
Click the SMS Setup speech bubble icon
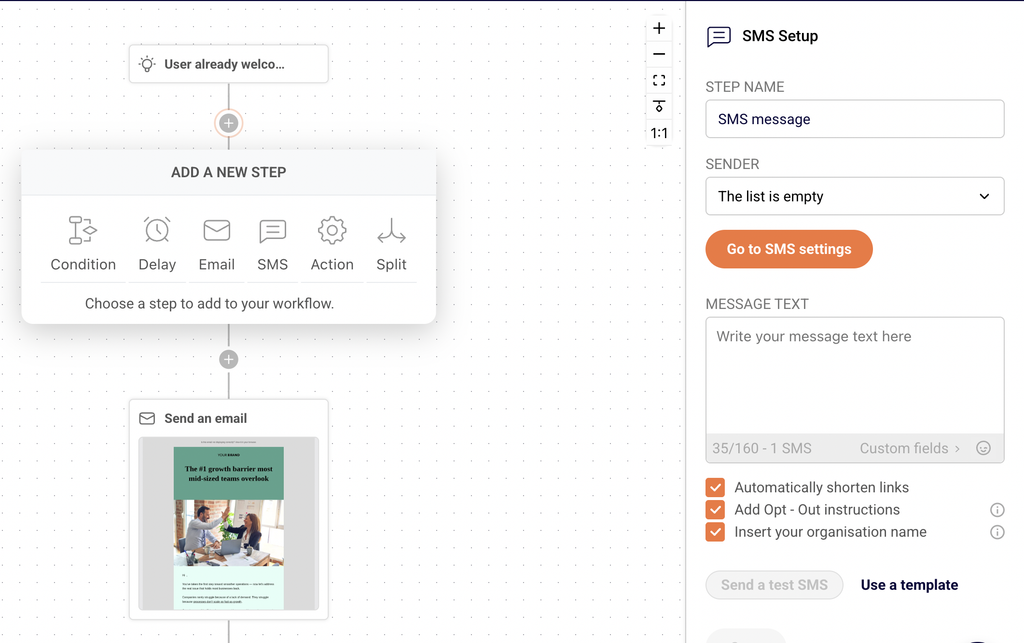(x=718, y=37)
